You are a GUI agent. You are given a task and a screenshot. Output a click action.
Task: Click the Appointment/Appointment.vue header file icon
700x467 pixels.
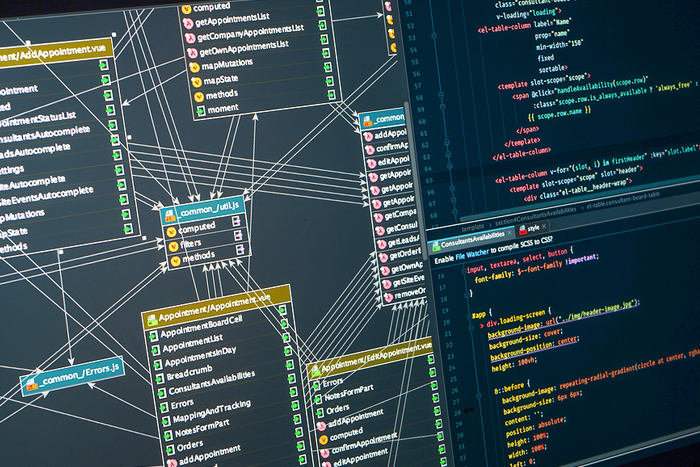click(152, 320)
